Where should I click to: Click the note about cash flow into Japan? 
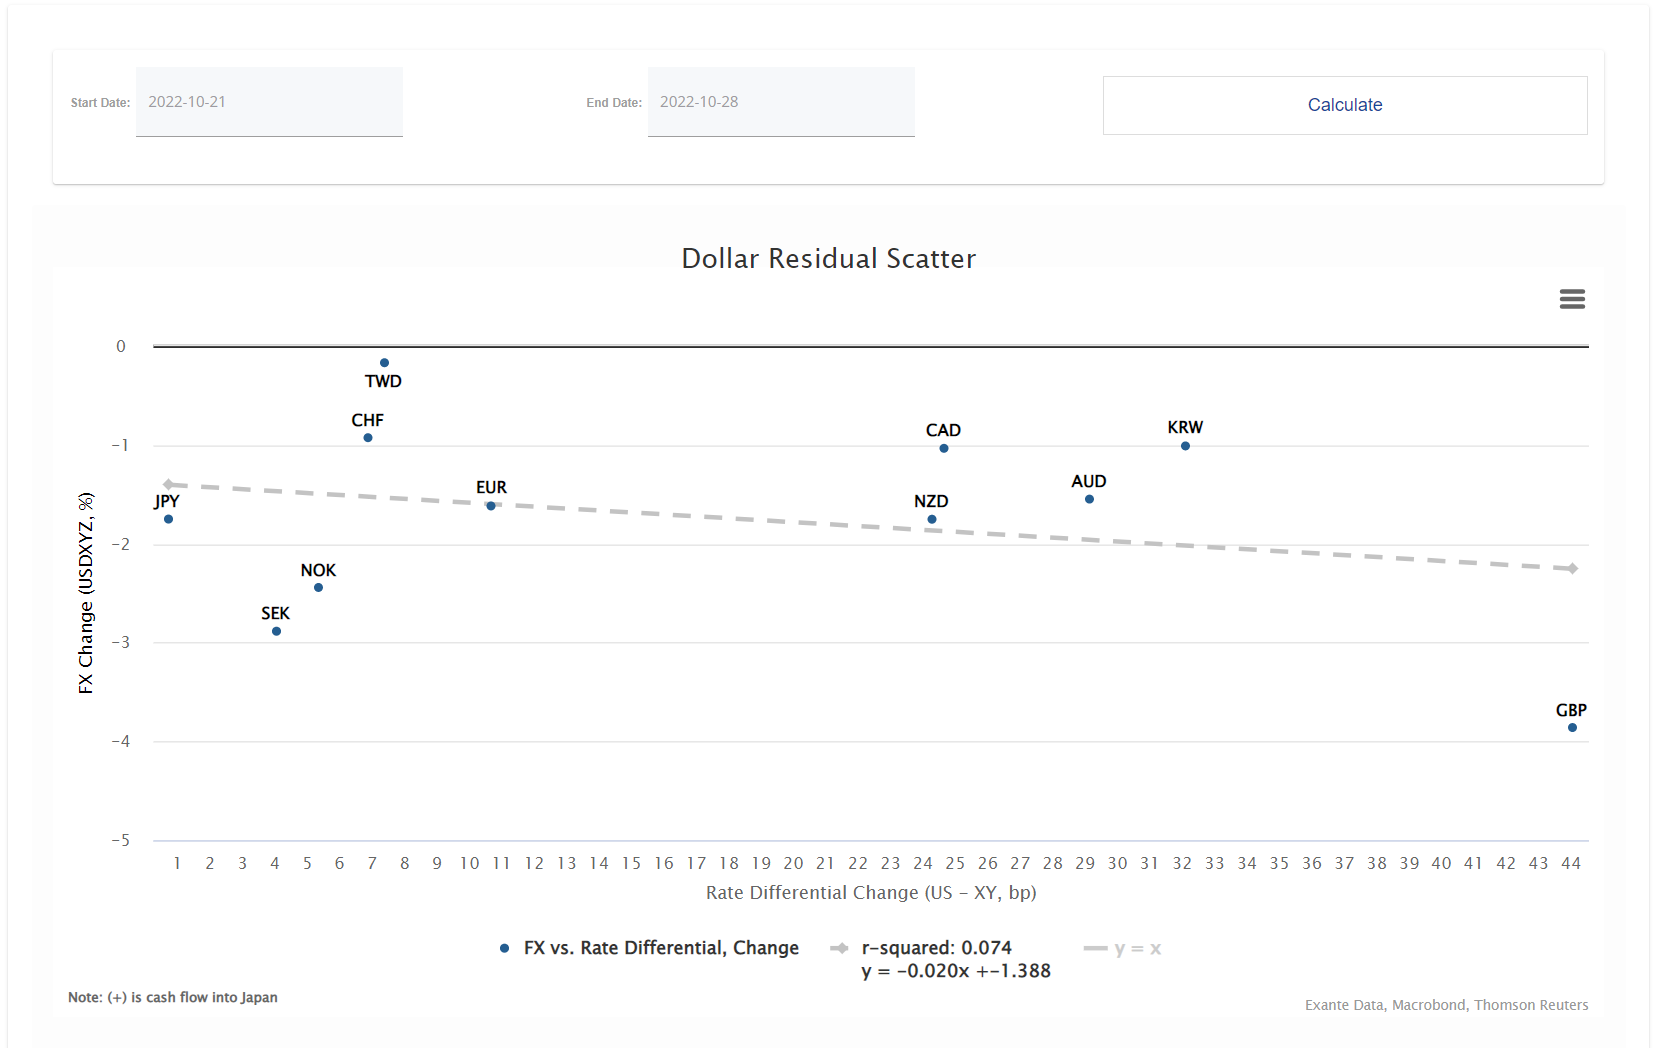pyautogui.click(x=172, y=997)
